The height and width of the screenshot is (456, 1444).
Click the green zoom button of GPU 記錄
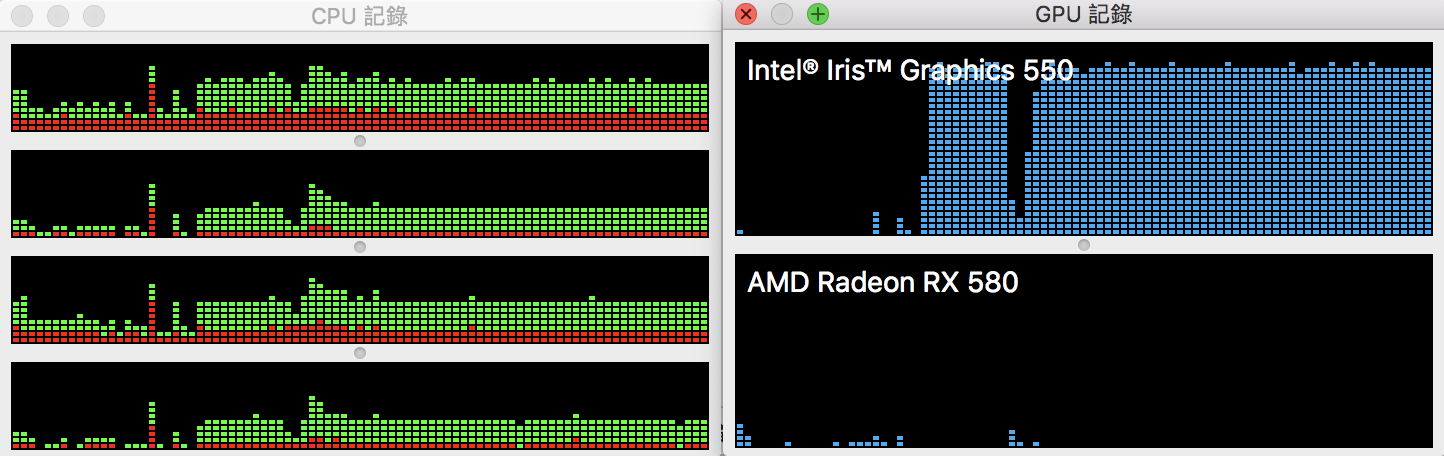point(818,14)
